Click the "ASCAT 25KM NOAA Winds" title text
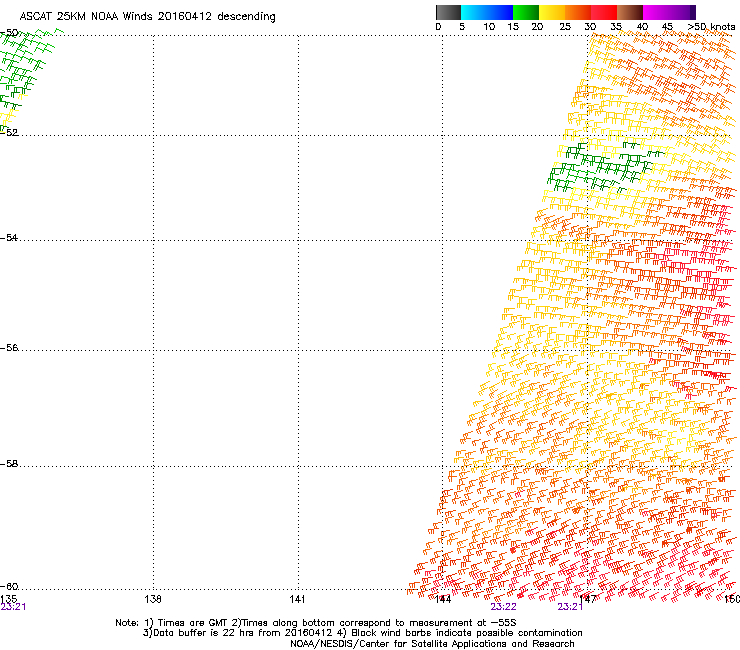Viewport: 740px width, 650px height. [86, 16]
